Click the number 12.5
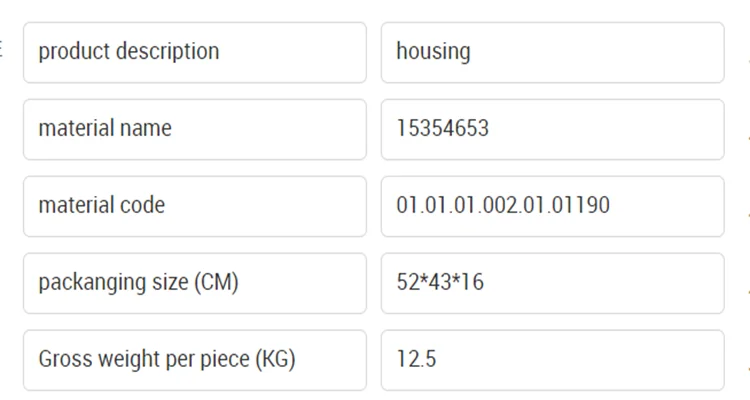Image resolution: width=750 pixels, height=400 pixels. tap(416, 360)
